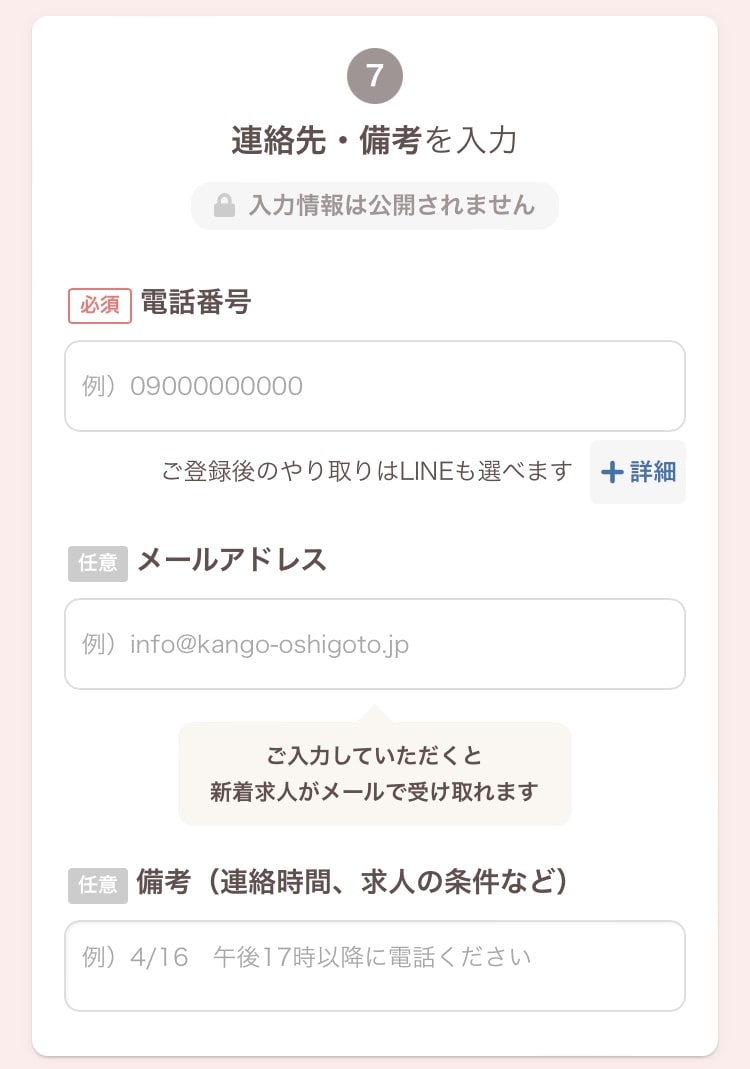Expand the 詳細 LINE details button
Image resolution: width=750 pixels, height=1069 pixels.
(638, 472)
